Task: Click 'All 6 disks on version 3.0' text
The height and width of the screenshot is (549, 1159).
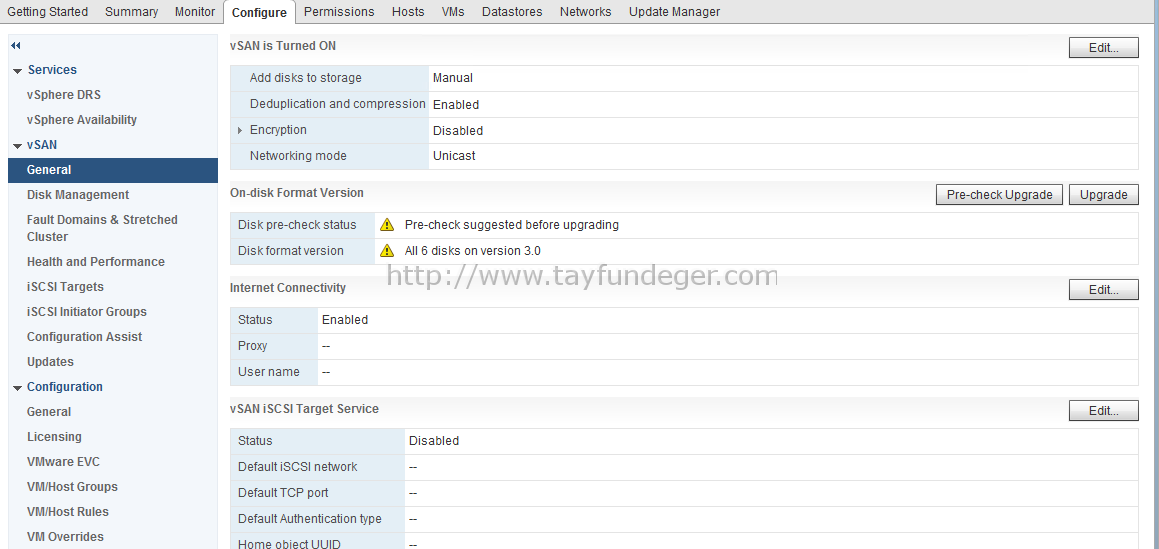Action: click(472, 251)
